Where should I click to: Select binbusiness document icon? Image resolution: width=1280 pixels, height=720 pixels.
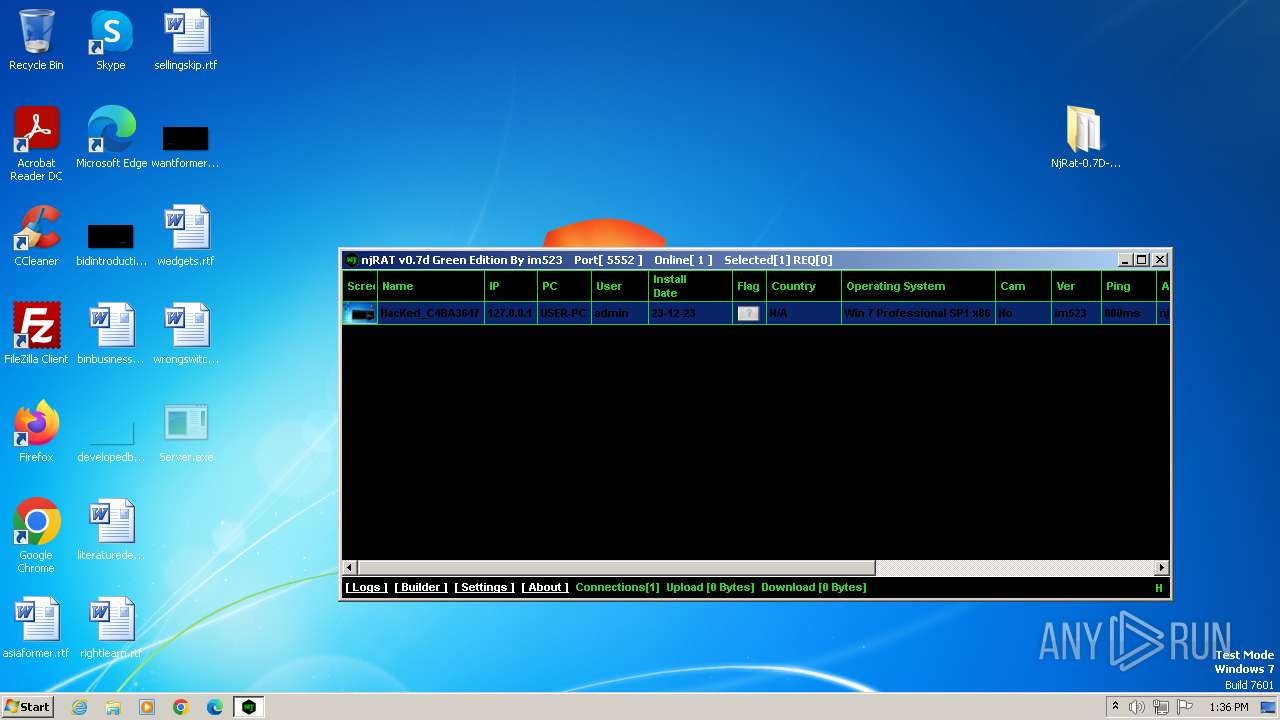pyautogui.click(x=111, y=334)
